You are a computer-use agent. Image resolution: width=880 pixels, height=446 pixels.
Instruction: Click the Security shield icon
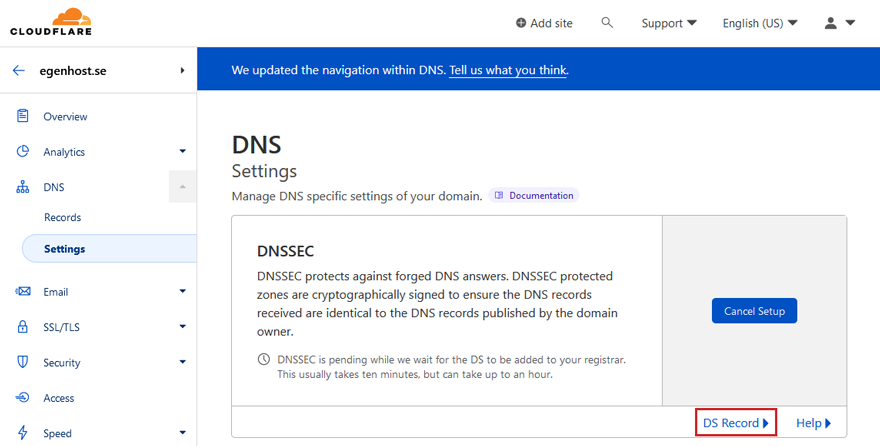(x=22, y=362)
